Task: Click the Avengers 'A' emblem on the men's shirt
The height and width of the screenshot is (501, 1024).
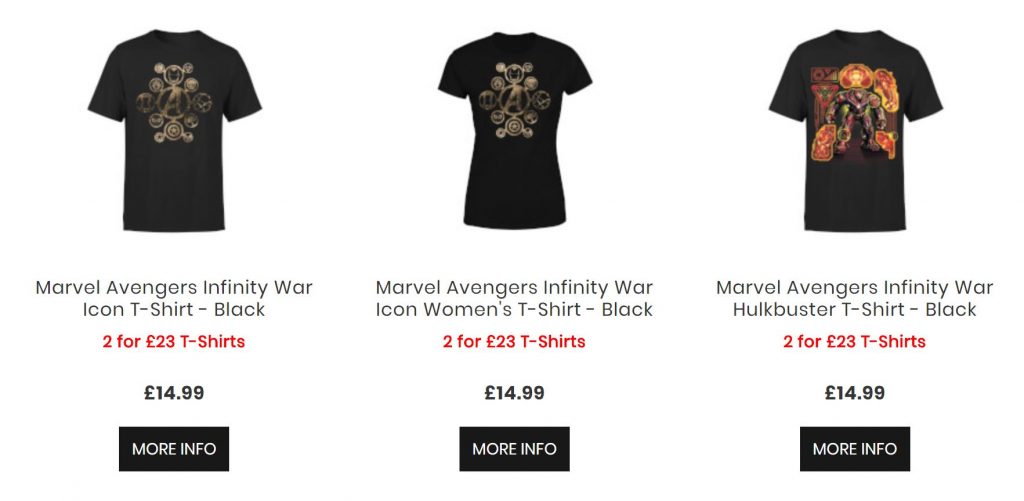Action: coord(172,101)
